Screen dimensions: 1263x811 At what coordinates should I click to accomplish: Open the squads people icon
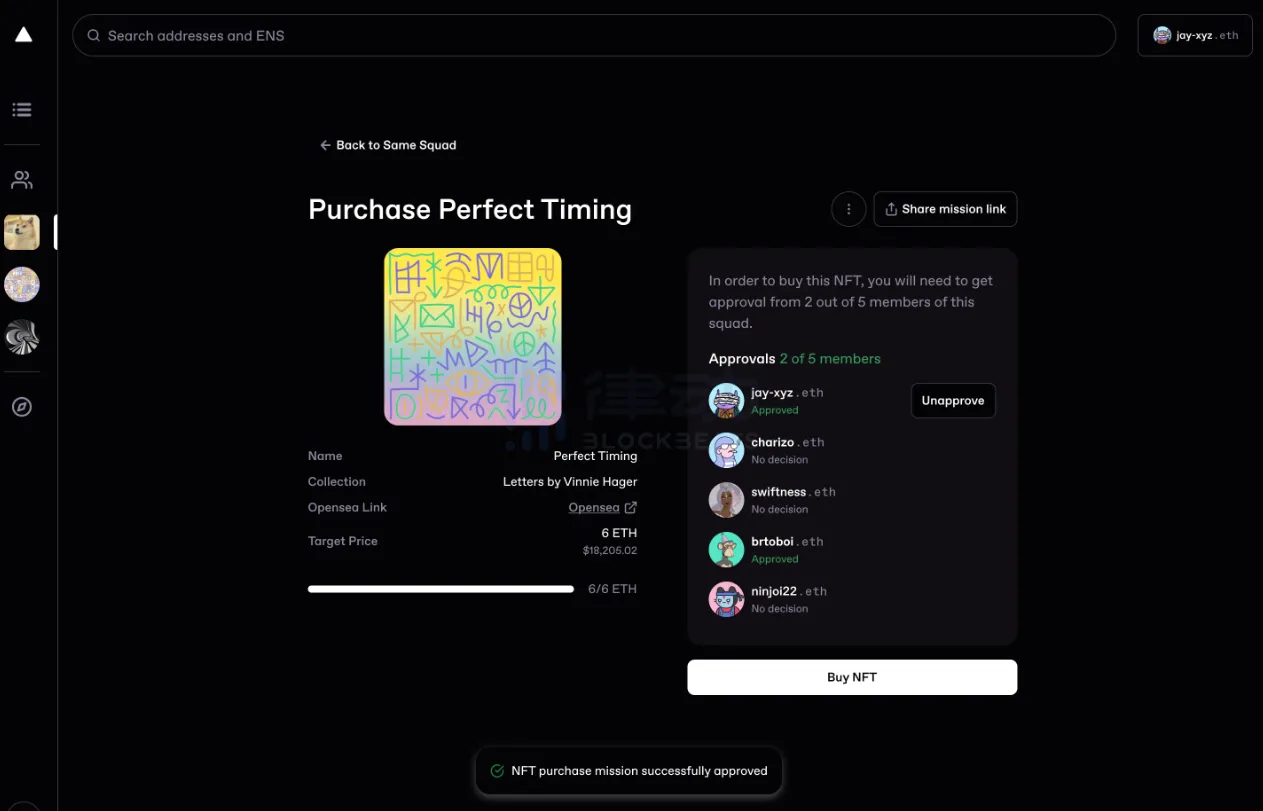[x=22, y=180]
